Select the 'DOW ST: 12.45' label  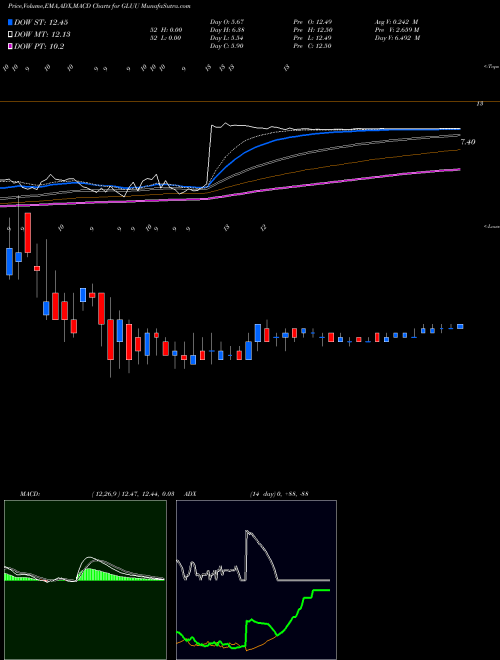(x=41, y=22)
